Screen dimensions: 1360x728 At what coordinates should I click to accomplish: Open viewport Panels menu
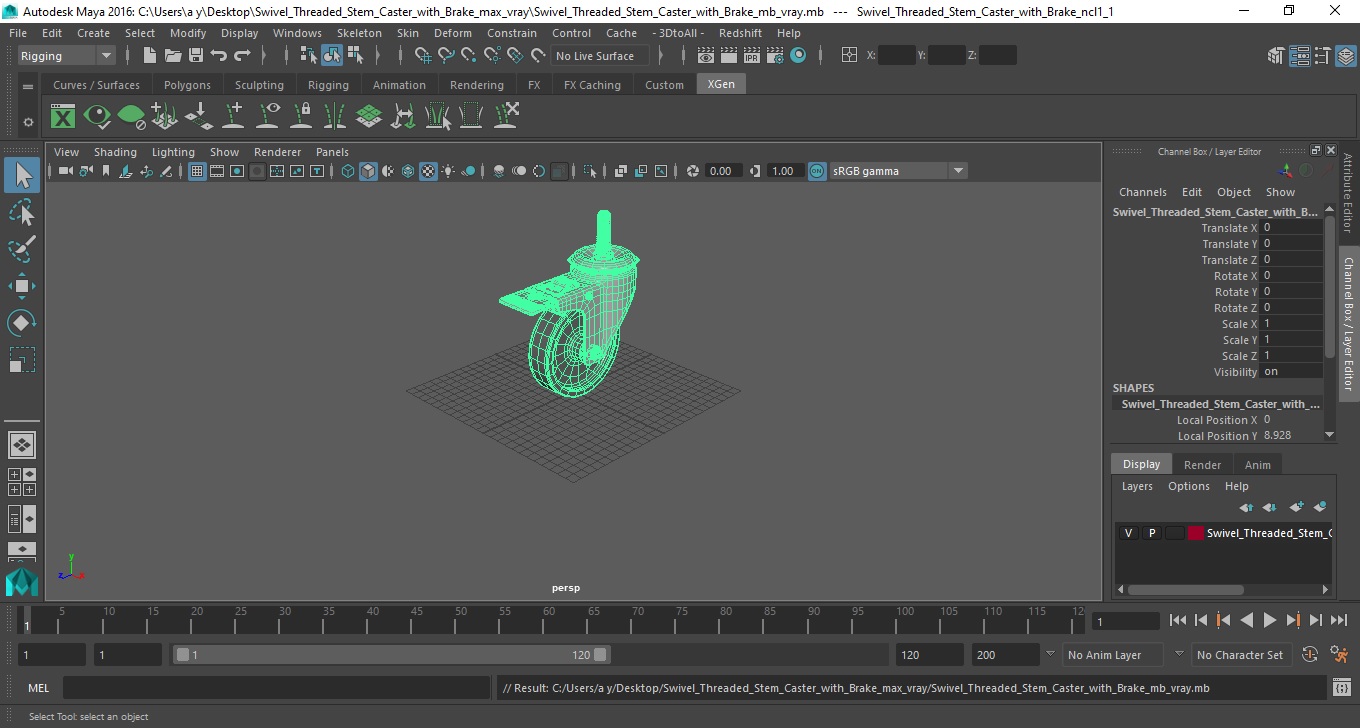click(x=332, y=152)
